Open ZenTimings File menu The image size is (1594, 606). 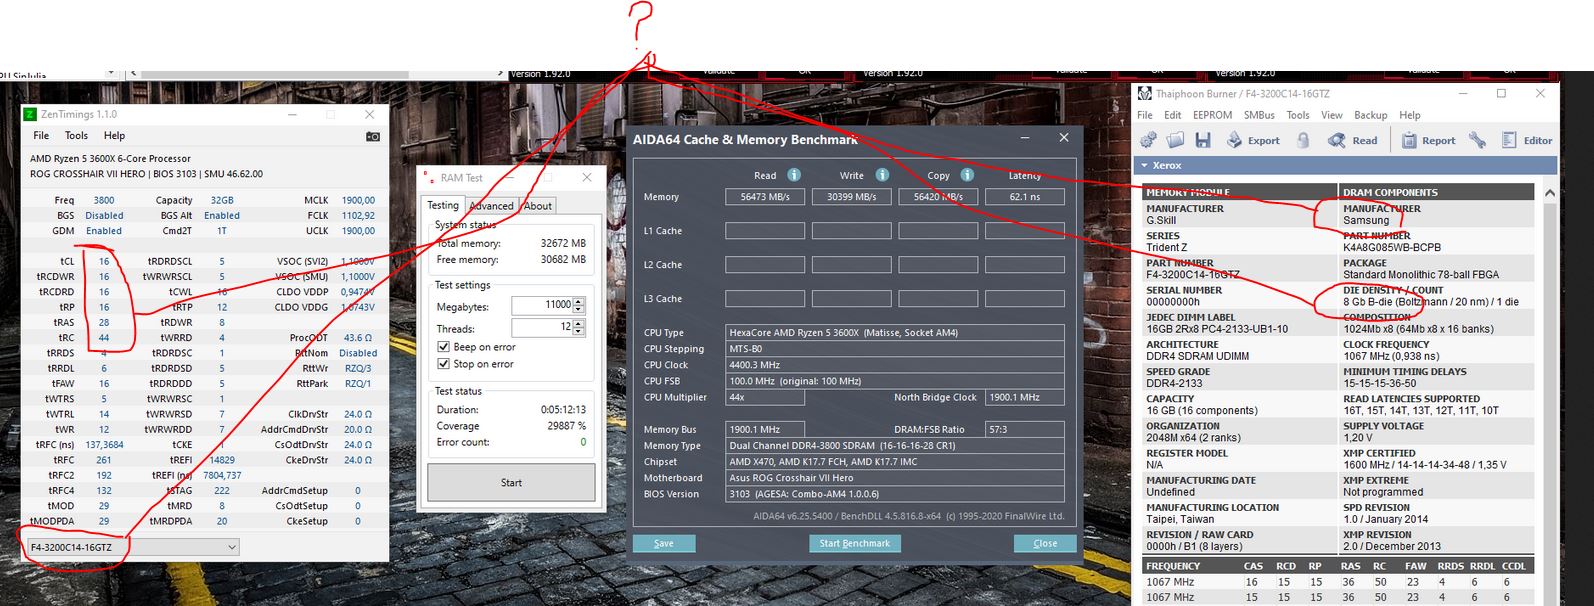pyautogui.click(x=41, y=135)
